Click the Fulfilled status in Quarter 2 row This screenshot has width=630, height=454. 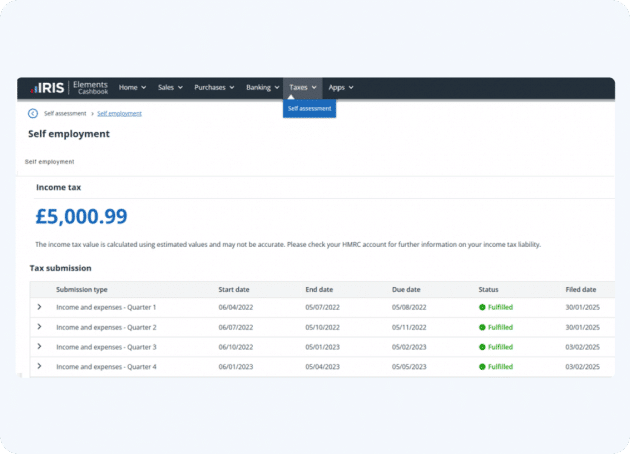point(496,327)
